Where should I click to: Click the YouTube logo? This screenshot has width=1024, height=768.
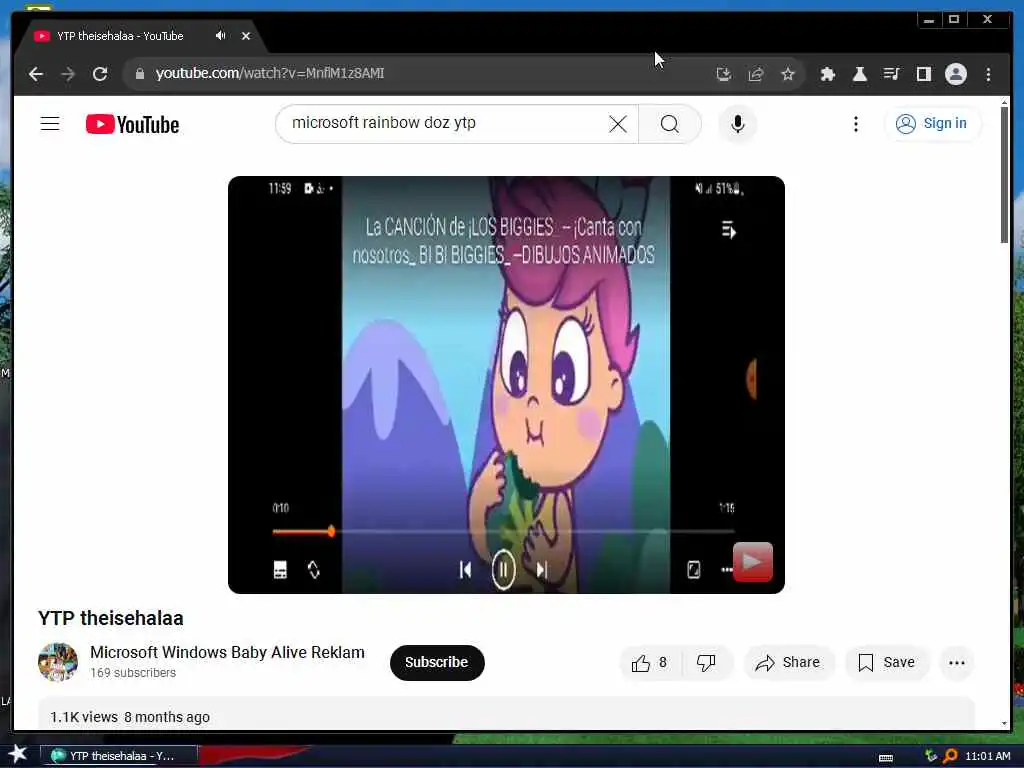(x=133, y=124)
